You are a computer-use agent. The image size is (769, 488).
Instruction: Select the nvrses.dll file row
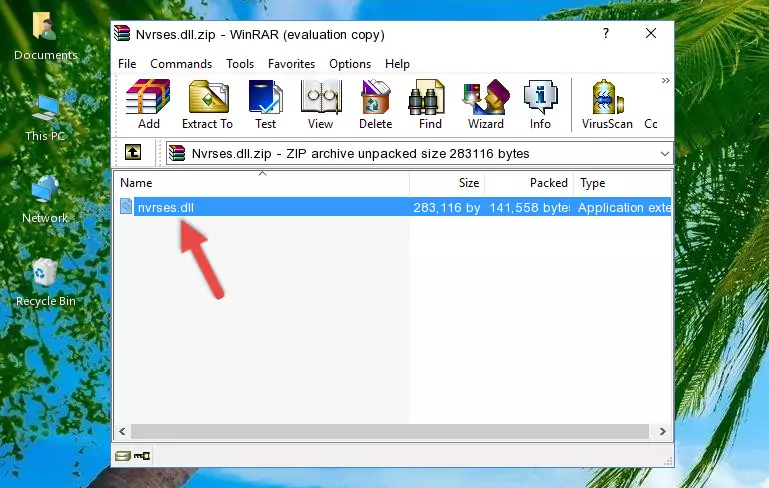[x=394, y=207]
